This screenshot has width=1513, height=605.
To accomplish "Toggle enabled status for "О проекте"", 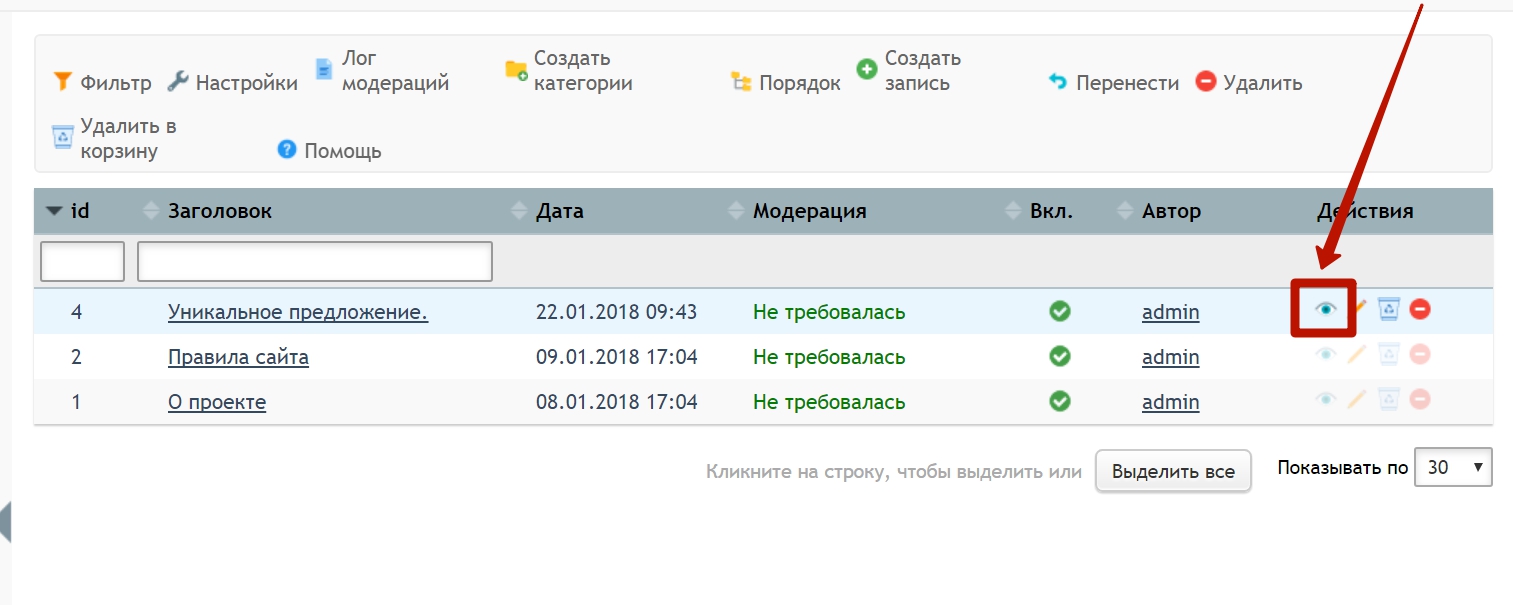I will point(1060,401).
